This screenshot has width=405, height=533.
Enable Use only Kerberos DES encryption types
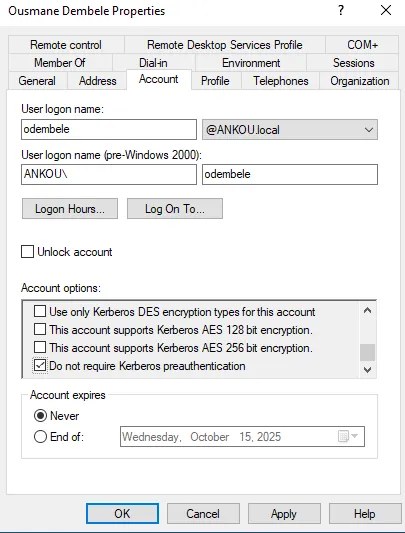40,311
